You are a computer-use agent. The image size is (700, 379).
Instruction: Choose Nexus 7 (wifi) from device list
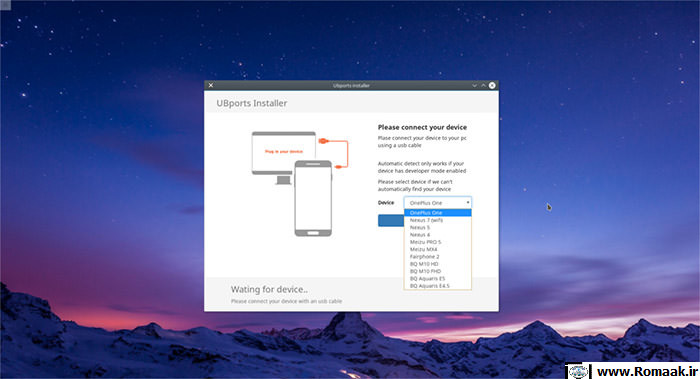[438, 220]
